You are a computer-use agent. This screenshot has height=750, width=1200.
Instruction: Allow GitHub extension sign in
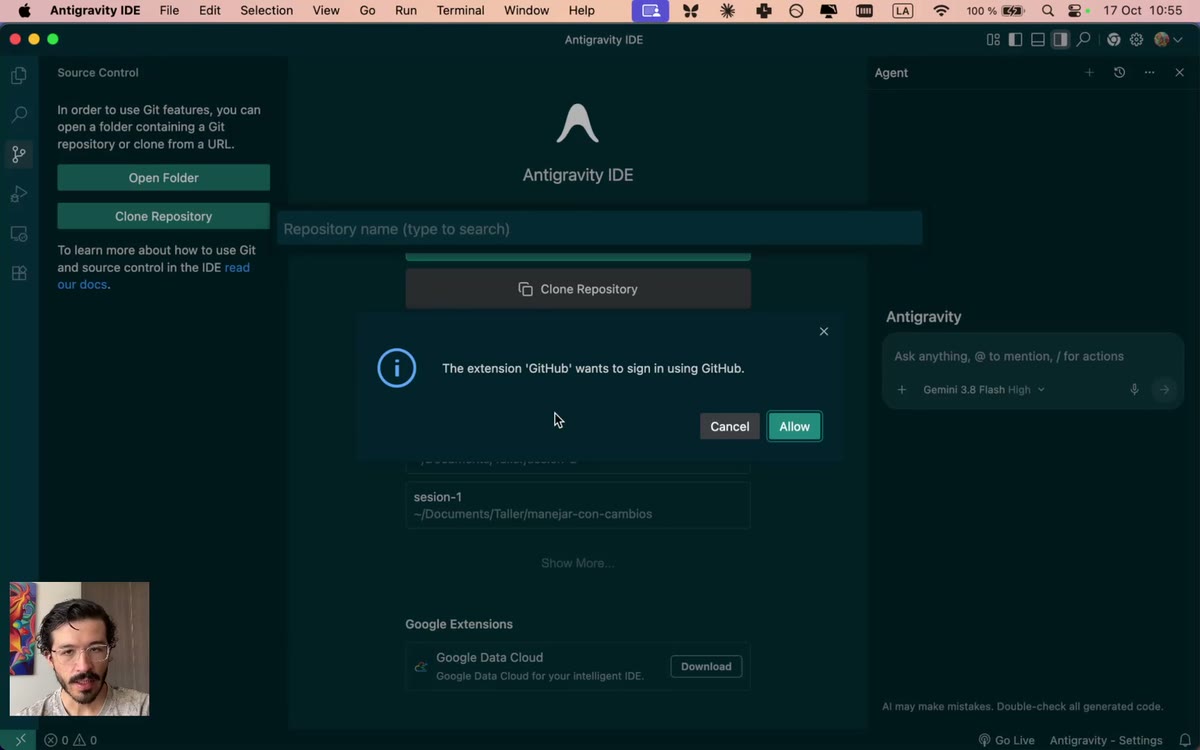point(795,427)
